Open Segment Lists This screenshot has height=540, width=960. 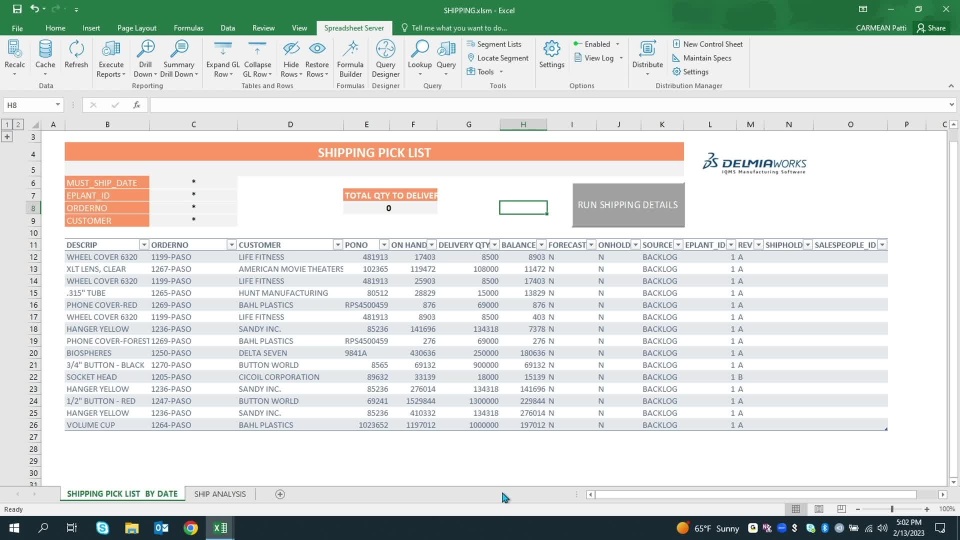pyautogui.click(x=493, y=44)
